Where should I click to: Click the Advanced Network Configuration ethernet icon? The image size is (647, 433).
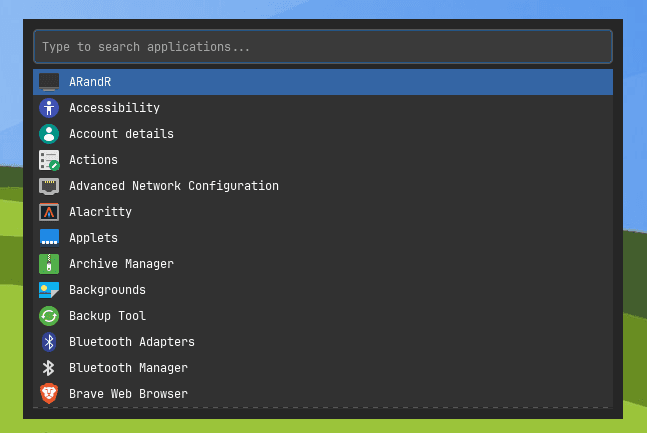(x=49, y=186)
